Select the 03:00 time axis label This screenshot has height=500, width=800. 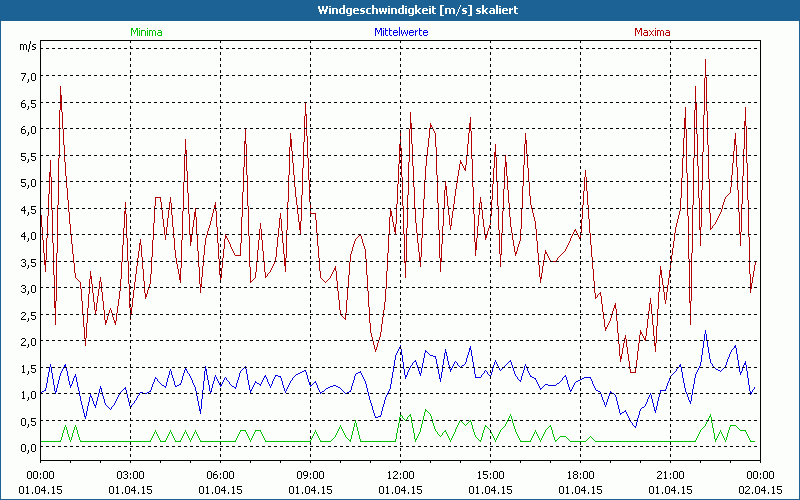[130, 475]
